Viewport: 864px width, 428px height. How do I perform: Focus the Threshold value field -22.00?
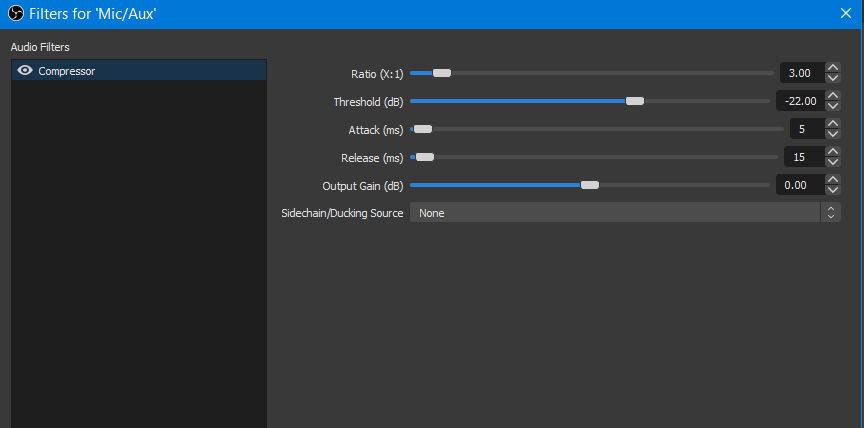(x=800, y=101)
